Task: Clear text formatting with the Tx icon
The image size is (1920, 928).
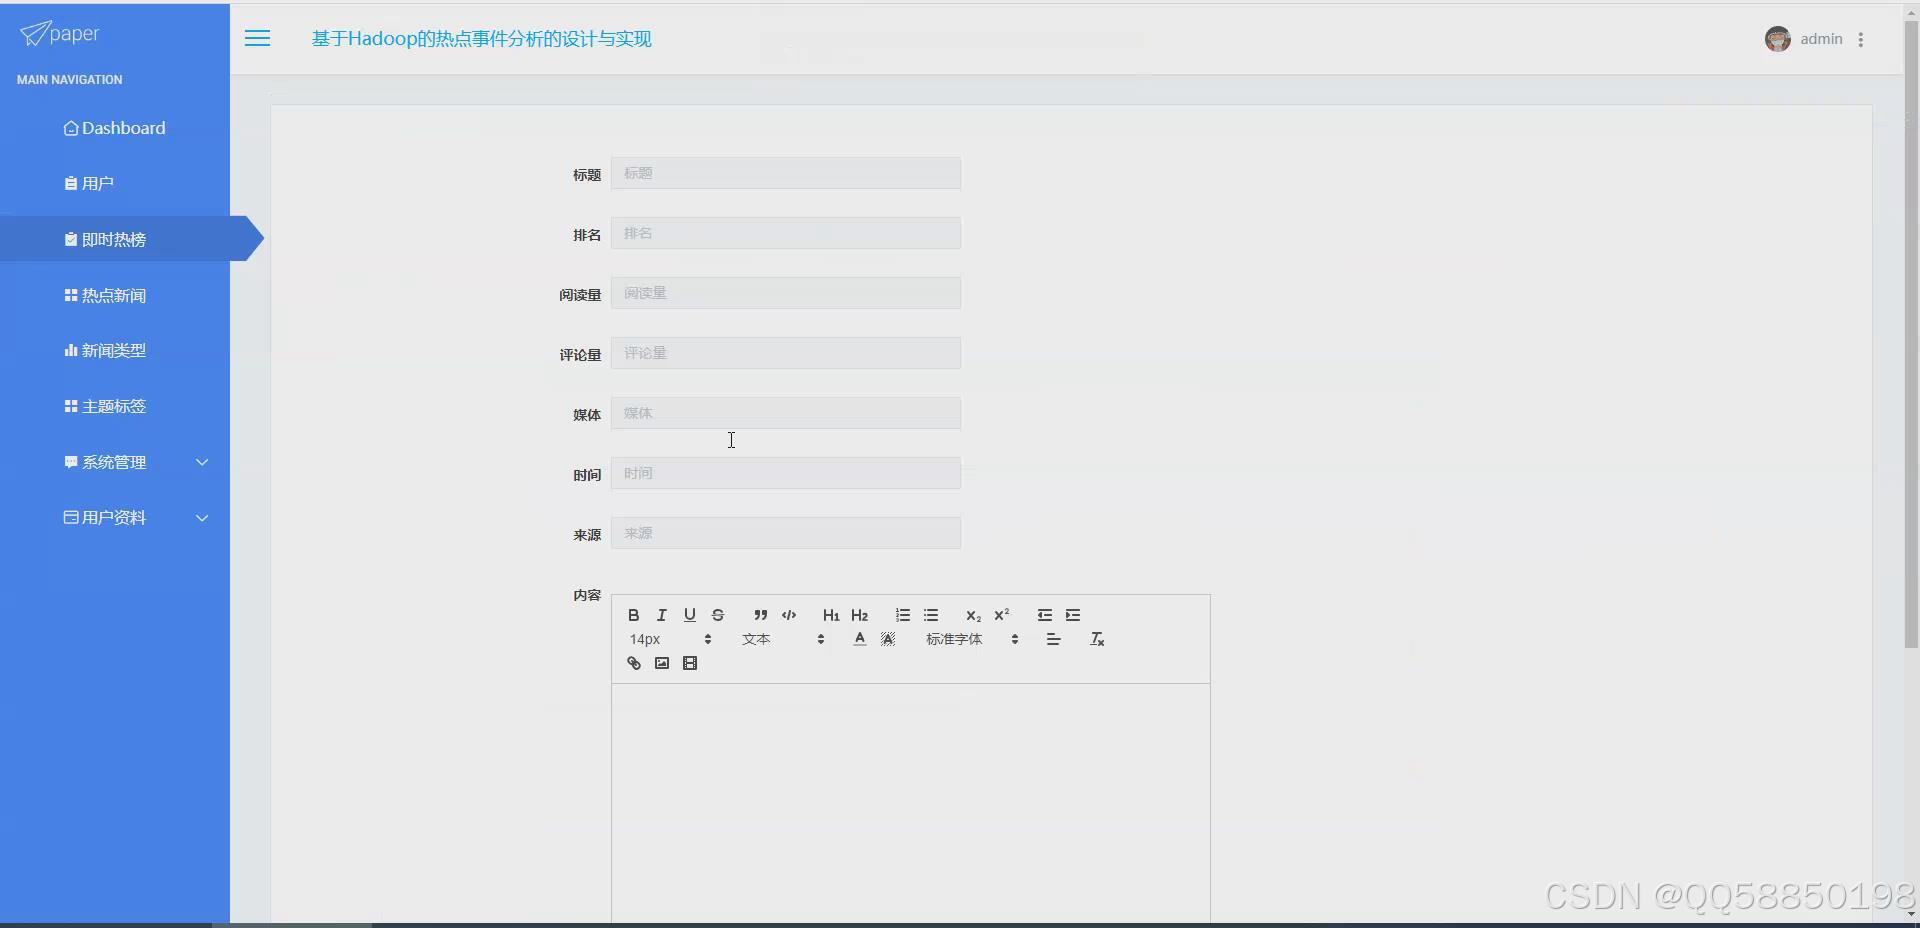Action: pos(1096,638)
